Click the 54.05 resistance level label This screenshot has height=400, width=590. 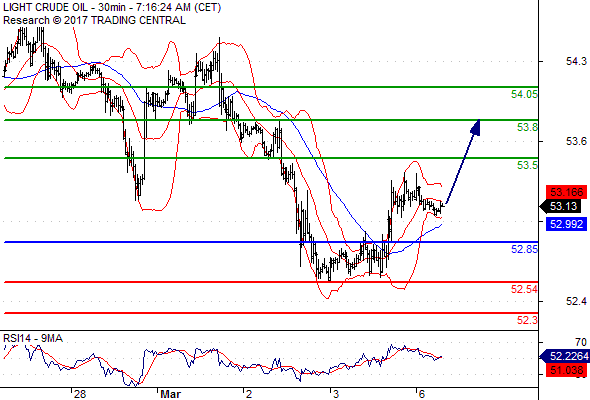pos(524,94)
